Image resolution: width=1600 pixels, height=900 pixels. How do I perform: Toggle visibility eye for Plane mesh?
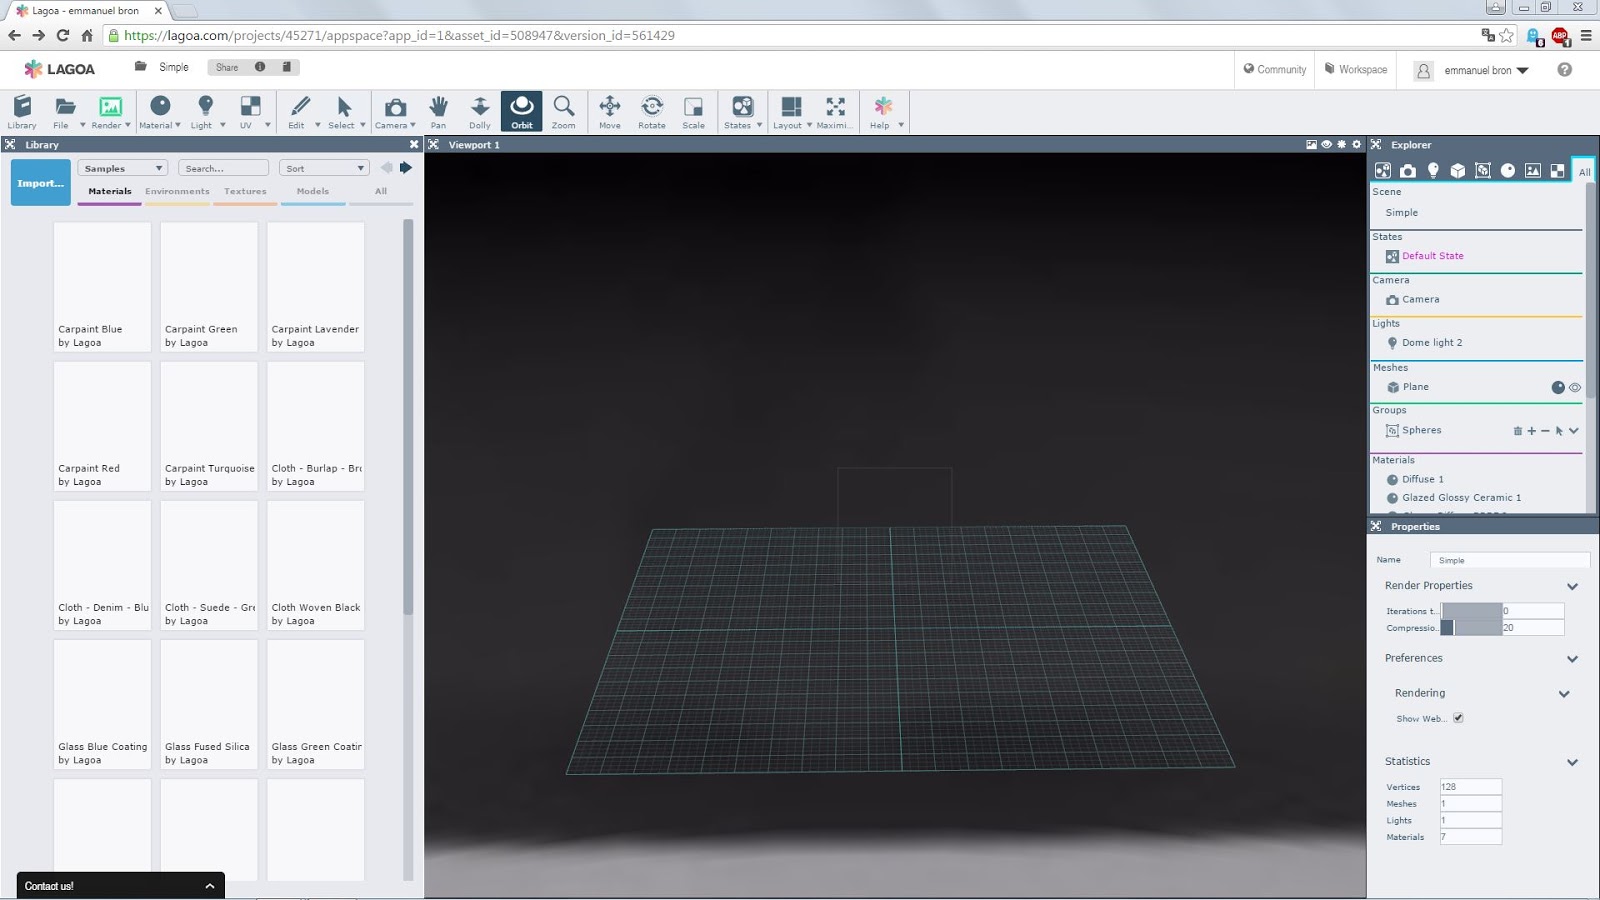[x=1575, y=388]
